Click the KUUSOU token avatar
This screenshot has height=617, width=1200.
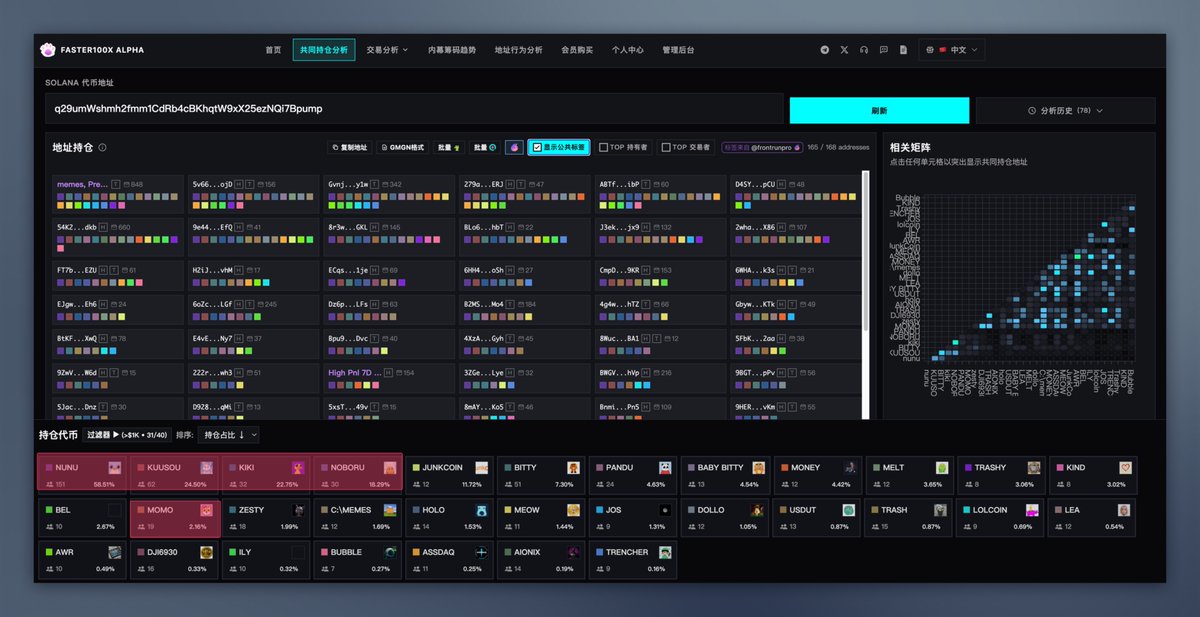pyautogui.click(x=206, y=468)
